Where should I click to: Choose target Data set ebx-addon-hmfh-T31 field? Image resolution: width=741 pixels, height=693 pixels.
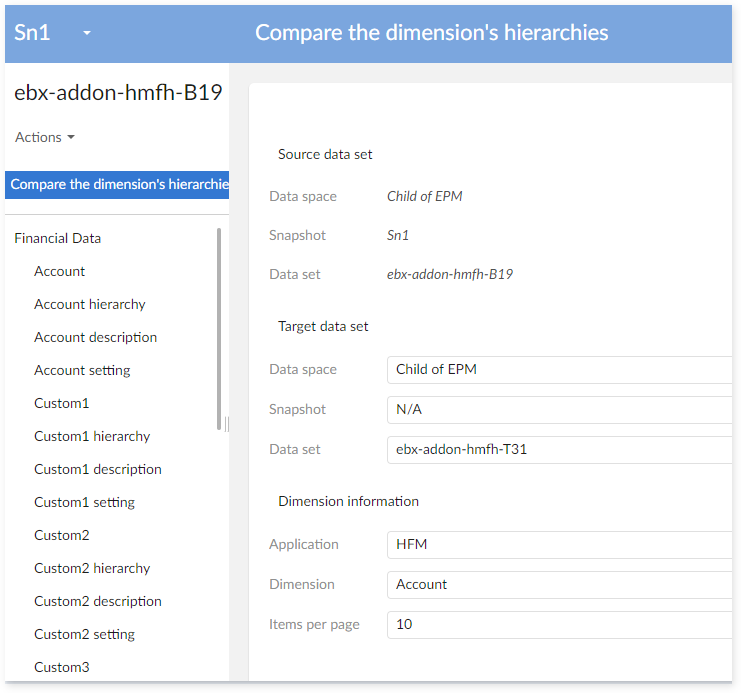(558, 449)
